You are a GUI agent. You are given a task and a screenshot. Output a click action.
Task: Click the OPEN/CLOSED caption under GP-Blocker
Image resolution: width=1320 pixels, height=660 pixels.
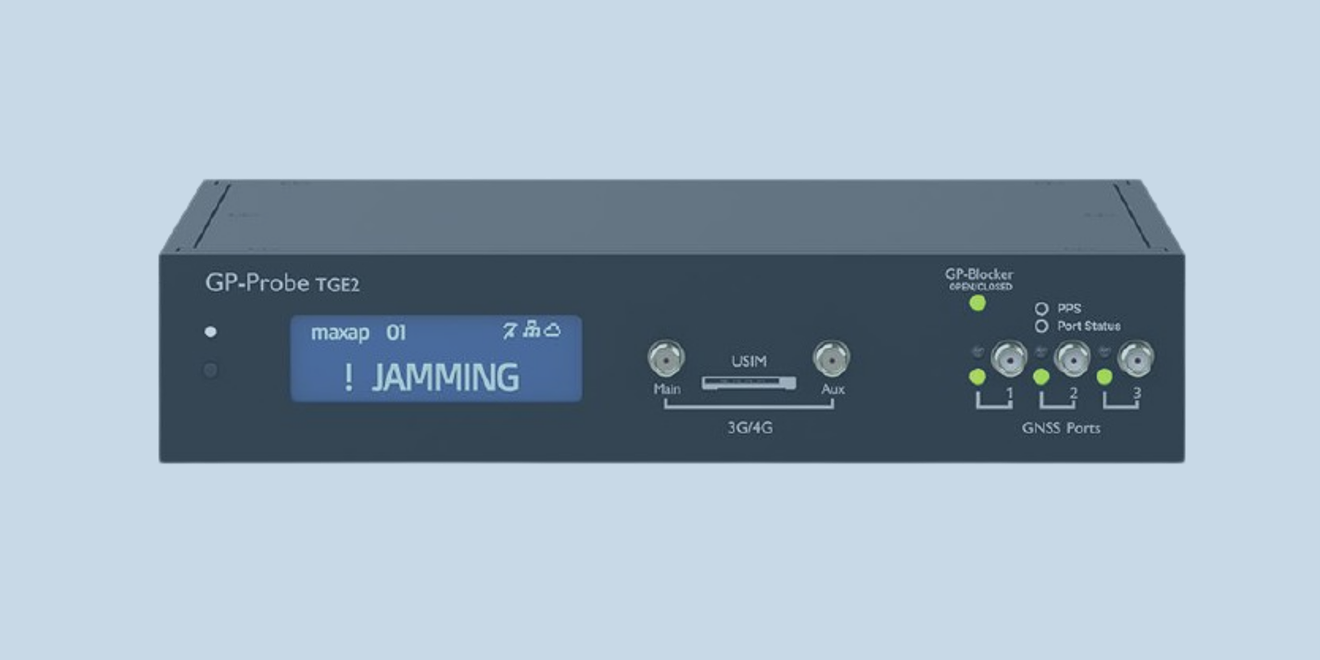click(x=980, y=287)
